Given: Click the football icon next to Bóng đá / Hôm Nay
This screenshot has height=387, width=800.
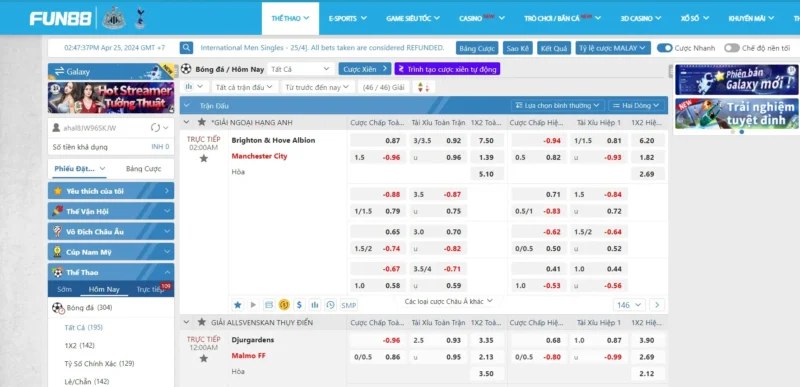Looking at the screenshot, I should [186, 69].
